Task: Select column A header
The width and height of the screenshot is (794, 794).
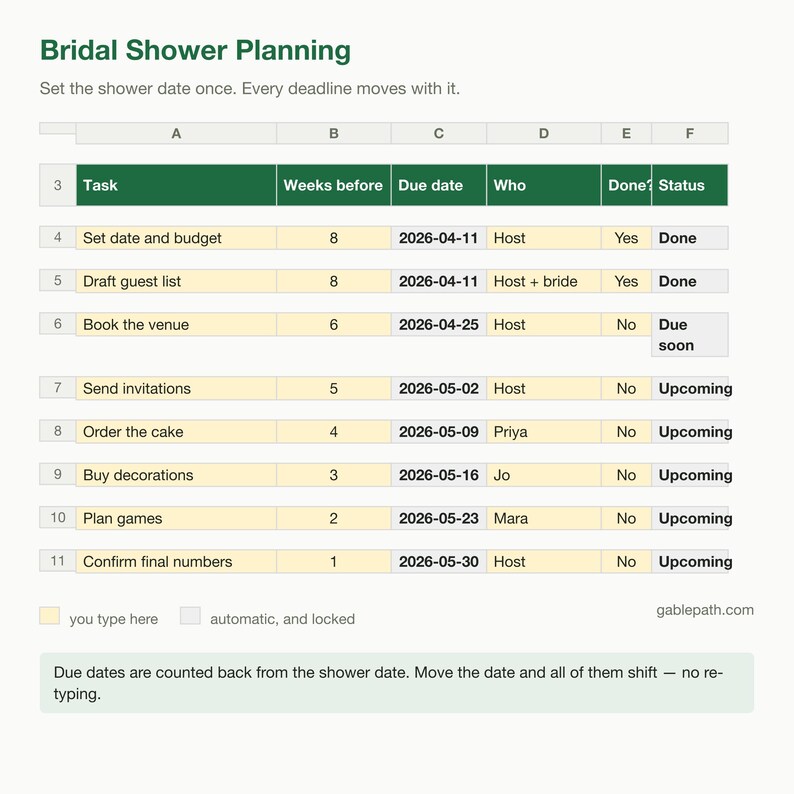Action: point(176,133)
